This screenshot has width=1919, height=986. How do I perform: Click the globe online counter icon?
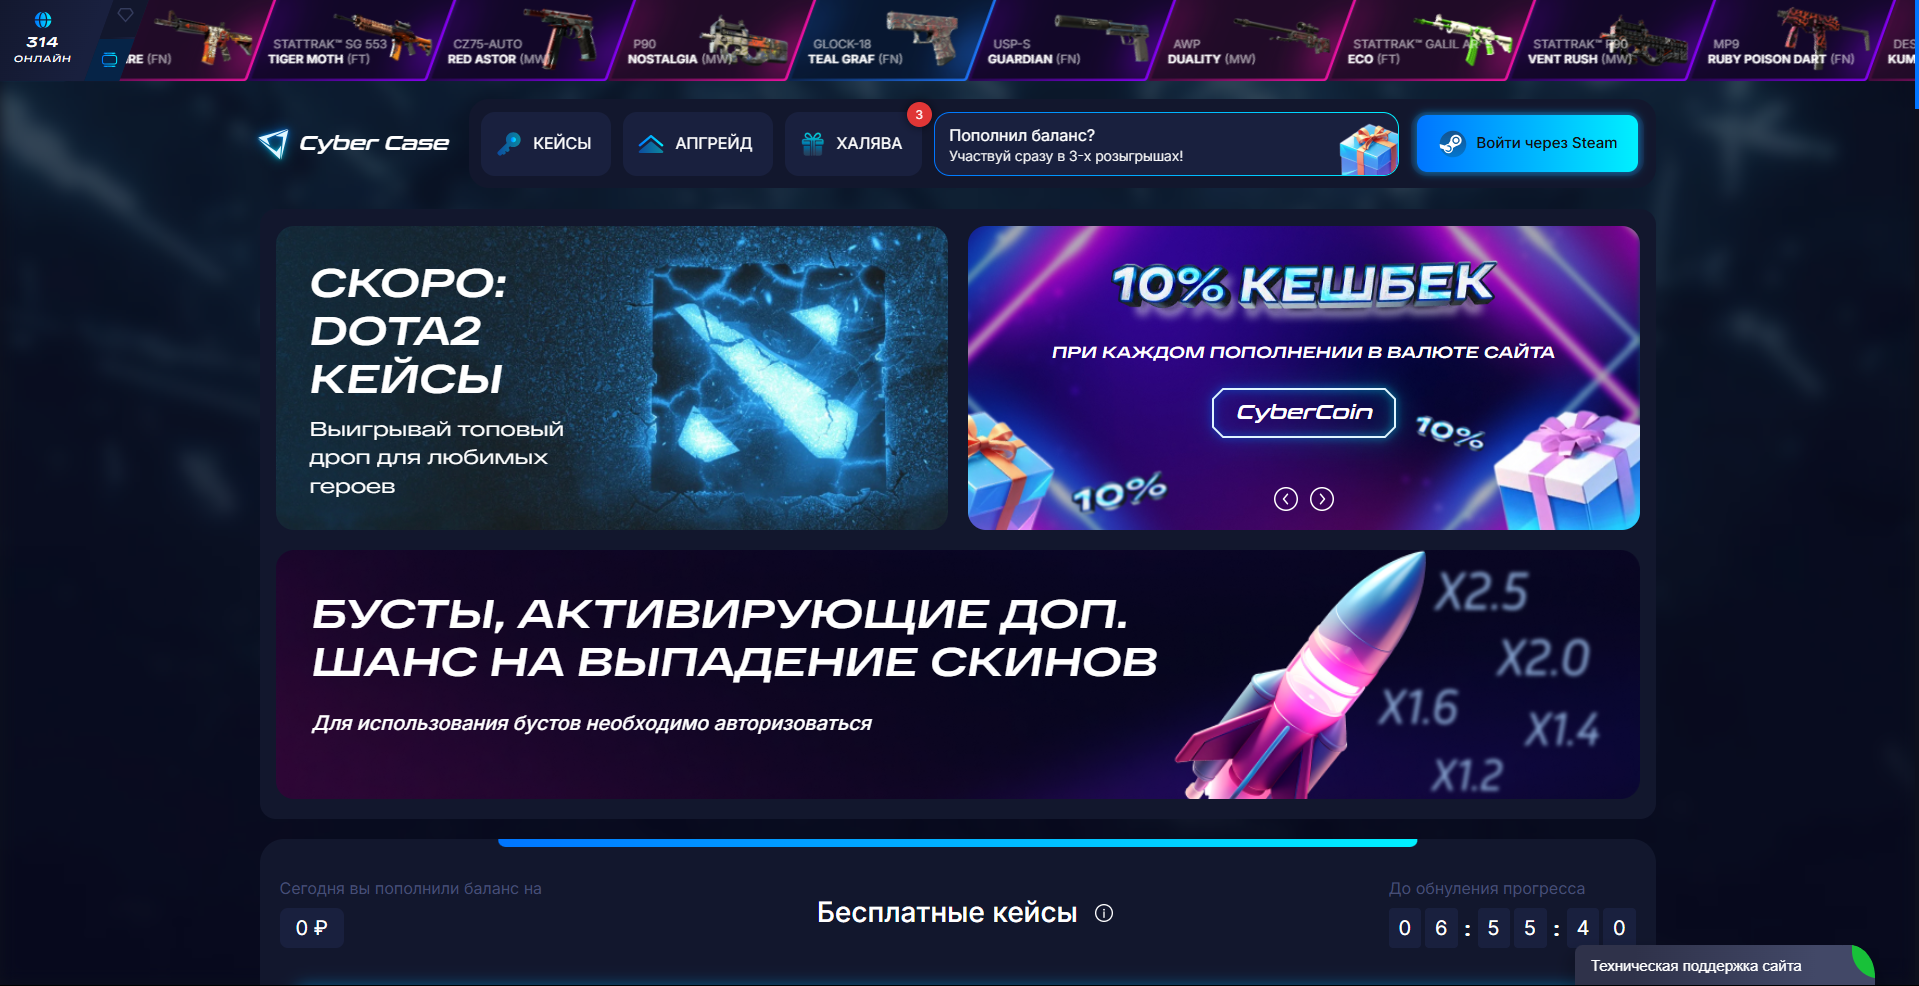point(43,20)
